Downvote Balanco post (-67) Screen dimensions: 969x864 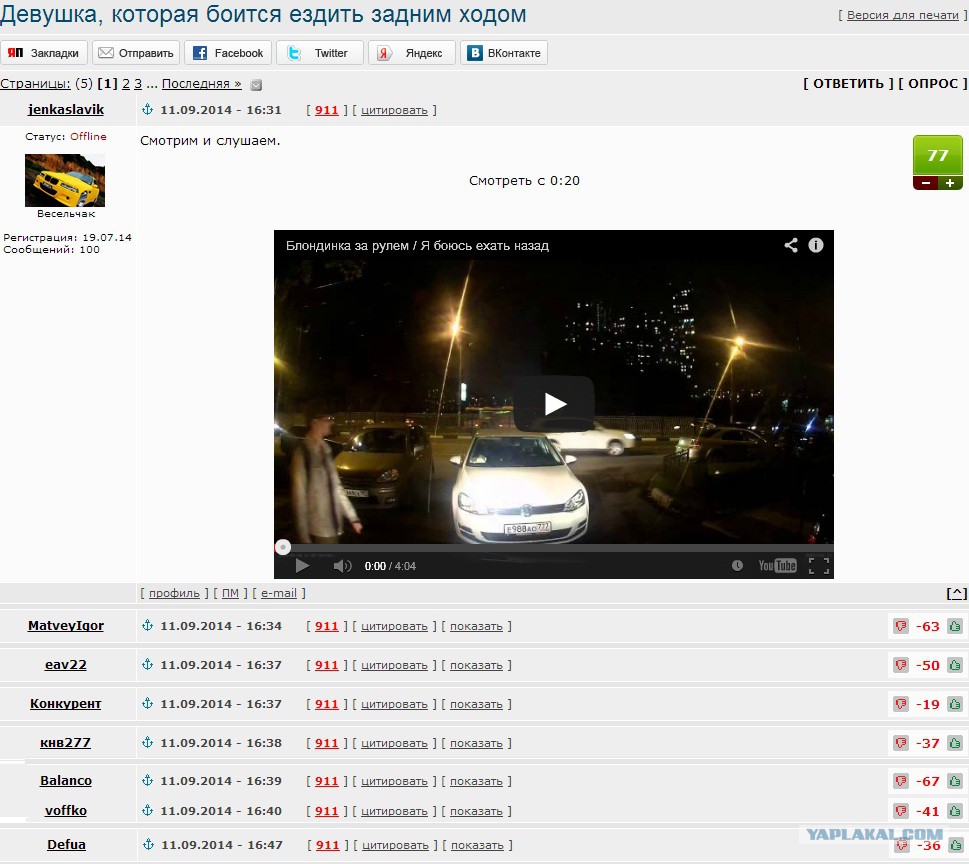(901, 781)
